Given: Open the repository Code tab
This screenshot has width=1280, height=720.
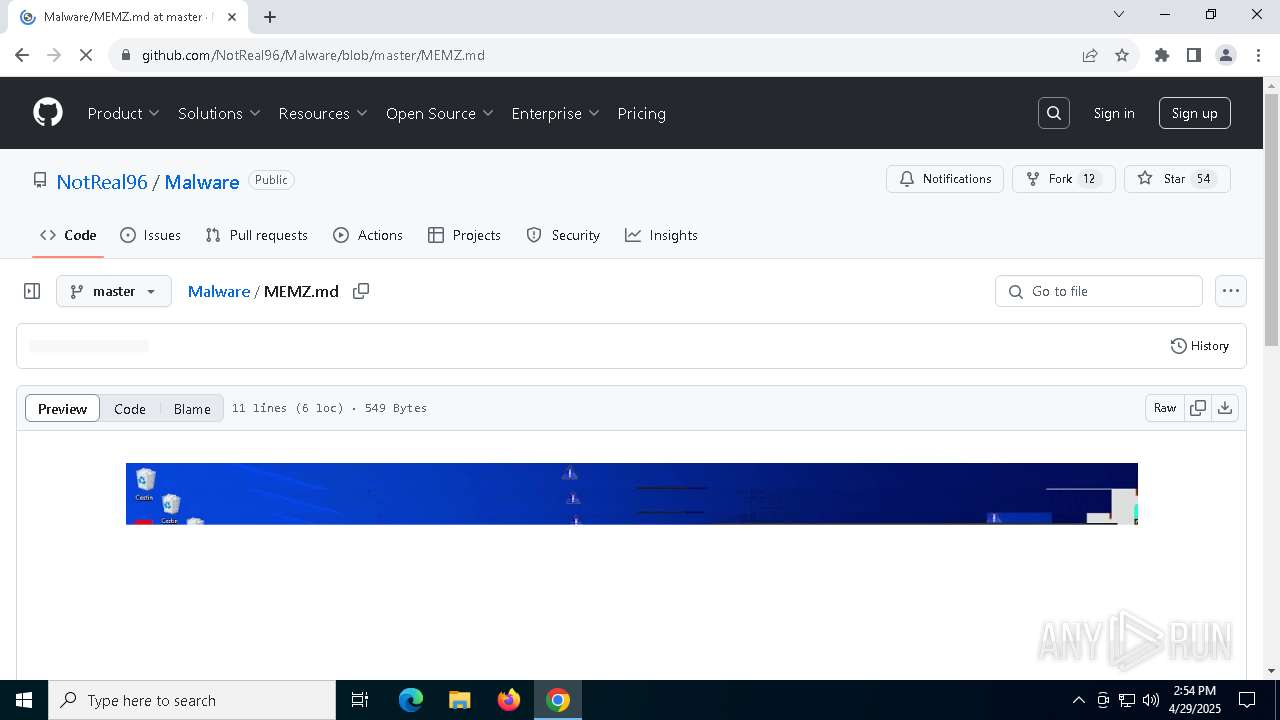Looking at the screenshot, I should (68, 235).
